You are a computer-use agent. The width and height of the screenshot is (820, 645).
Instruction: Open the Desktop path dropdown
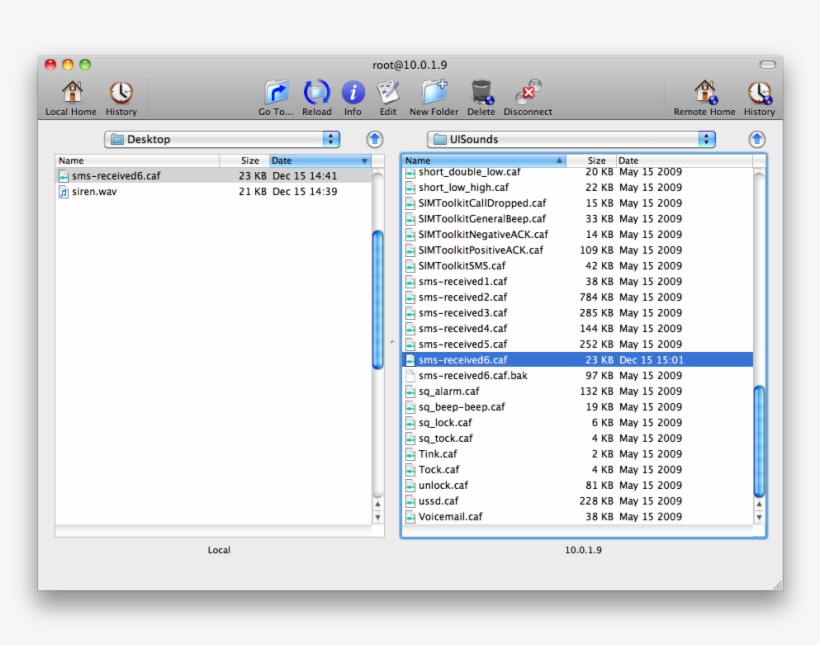(x=221, y=139)
